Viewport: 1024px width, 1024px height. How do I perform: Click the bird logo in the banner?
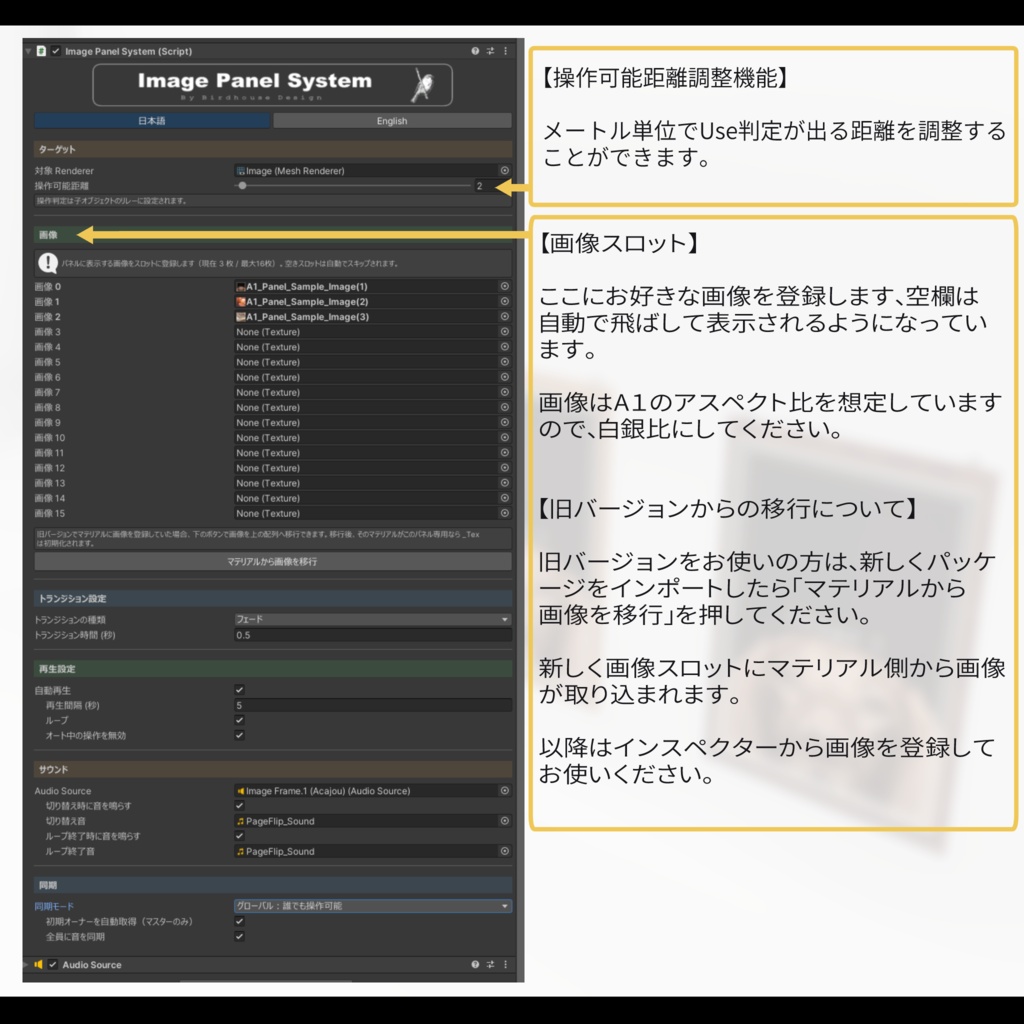(x=423, y=85)
